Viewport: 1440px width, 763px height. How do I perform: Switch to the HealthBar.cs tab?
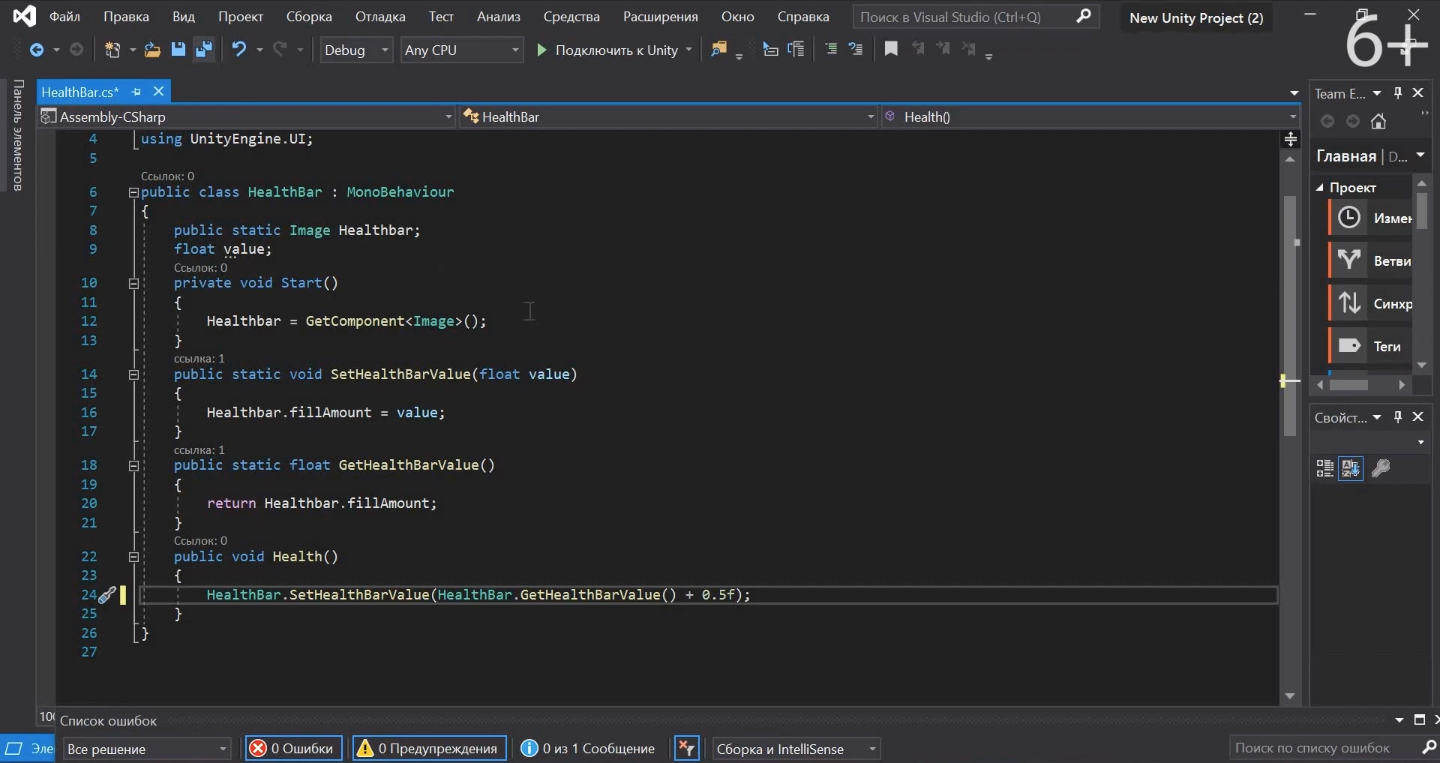click(80, 92)
